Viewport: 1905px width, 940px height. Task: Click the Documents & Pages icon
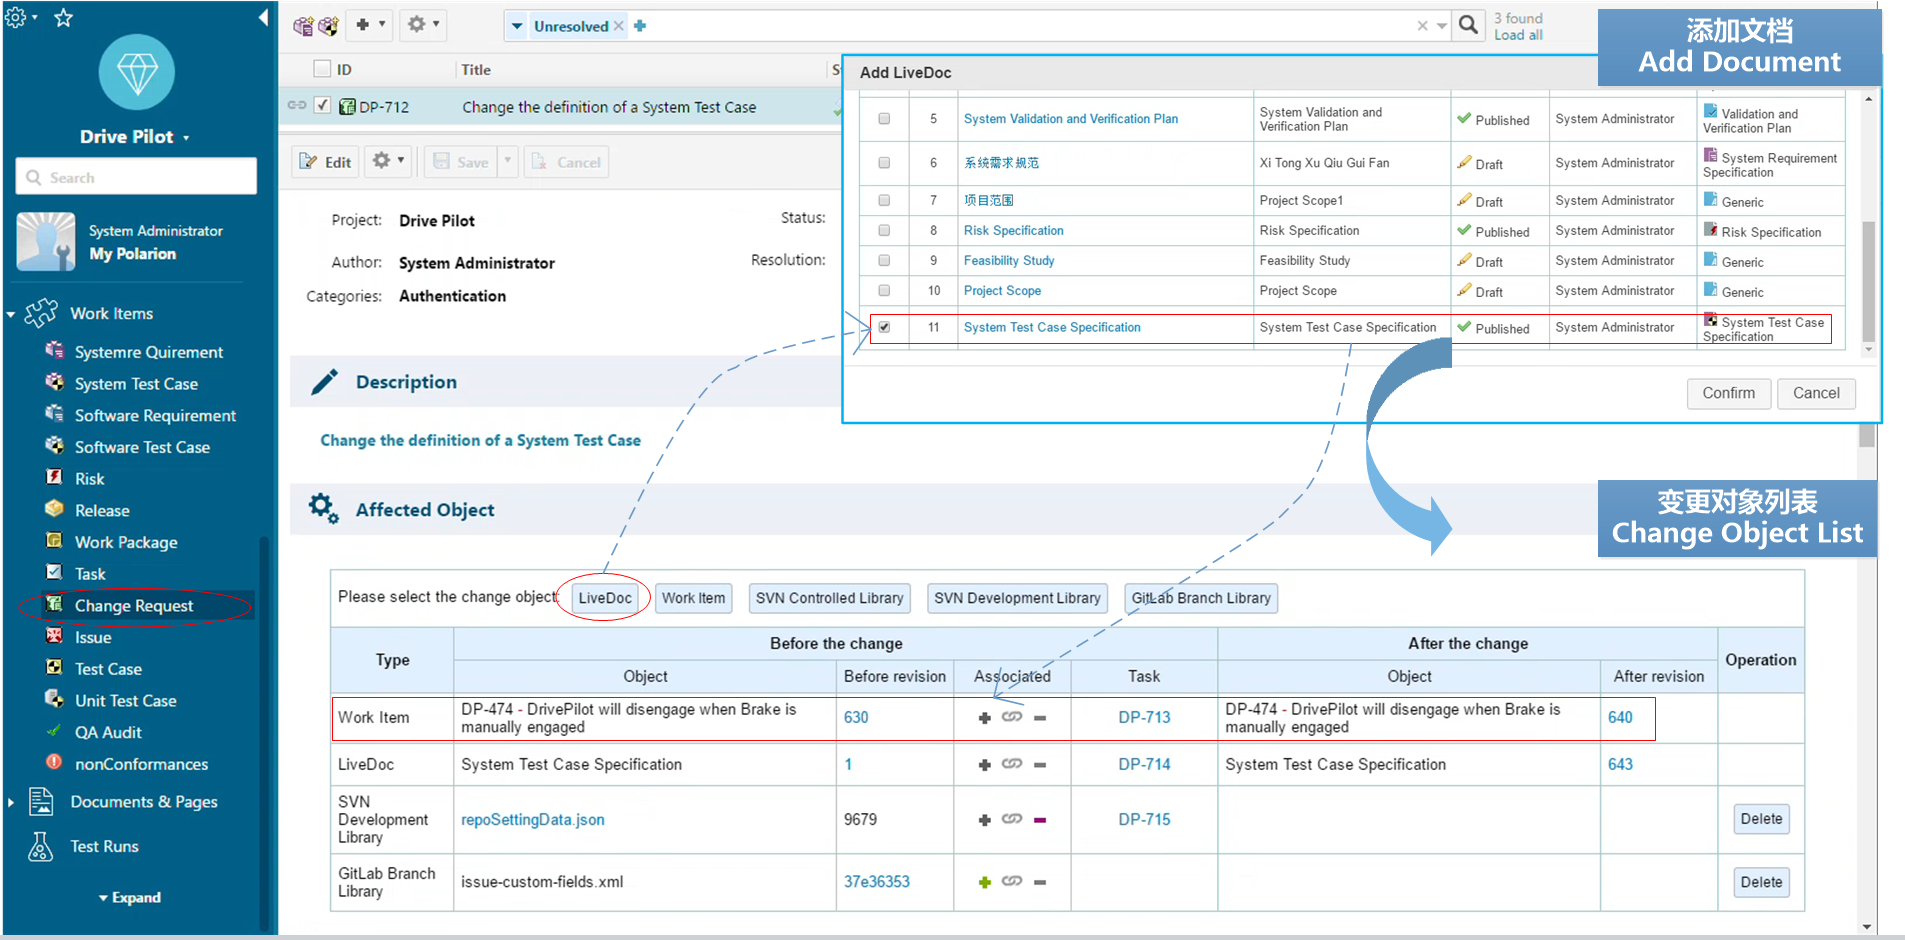tap(41, 802)
